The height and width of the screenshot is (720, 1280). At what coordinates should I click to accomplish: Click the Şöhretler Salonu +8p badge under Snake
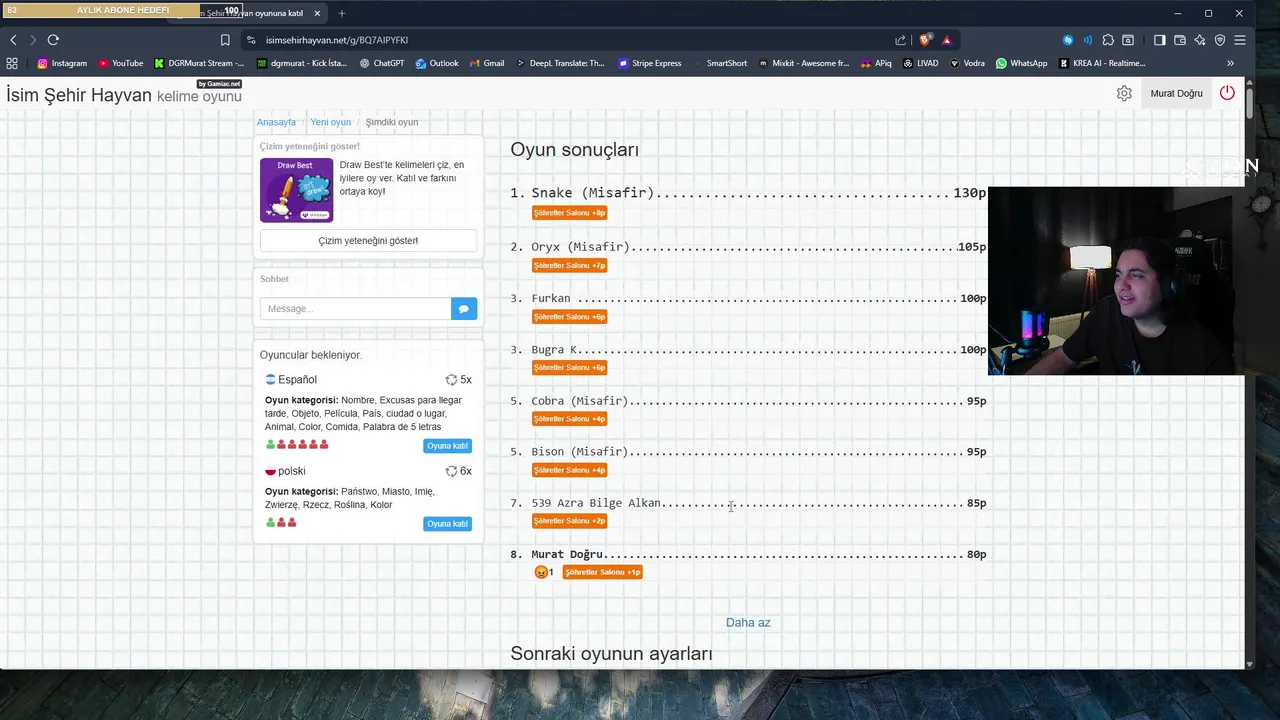click(x=569, y=213)
